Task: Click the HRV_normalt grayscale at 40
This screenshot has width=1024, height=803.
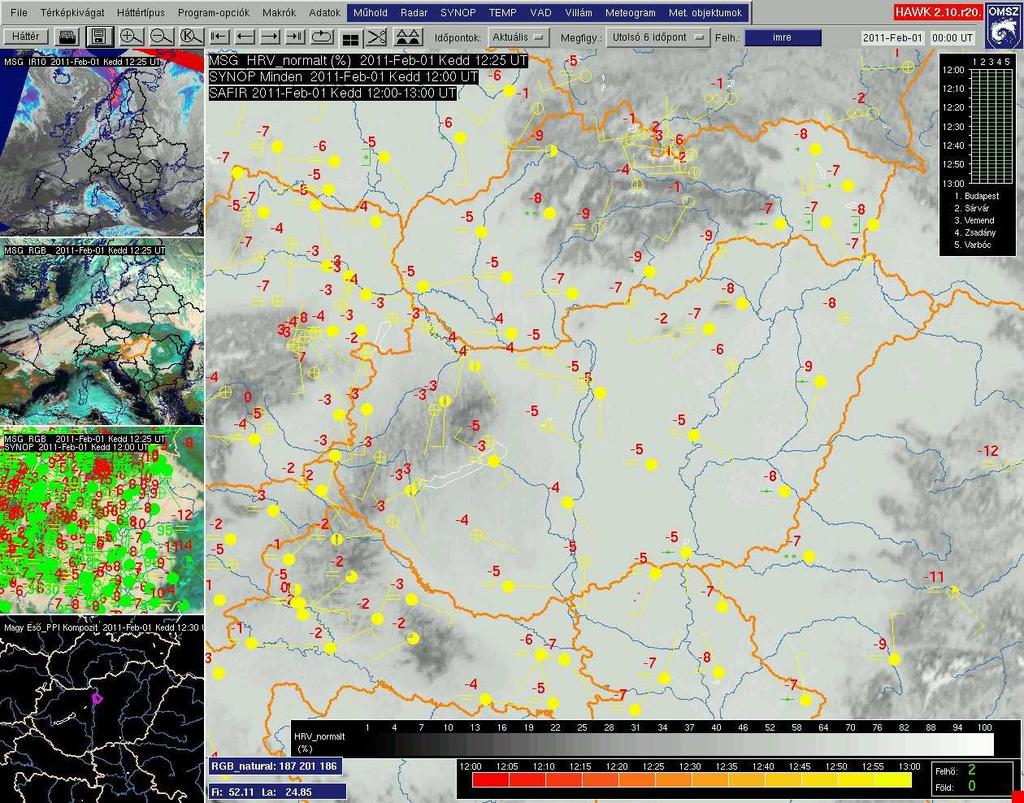Action: [x=716, y=744]
